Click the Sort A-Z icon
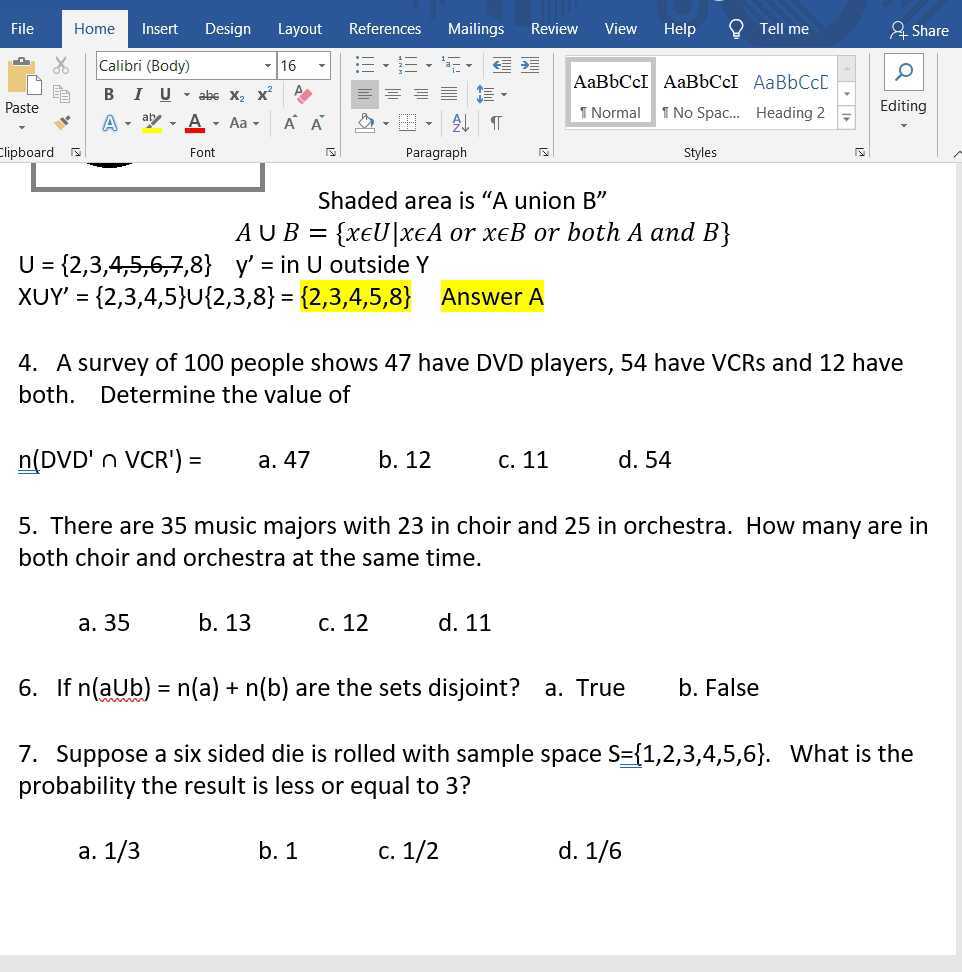 click(x=461, y=123)
